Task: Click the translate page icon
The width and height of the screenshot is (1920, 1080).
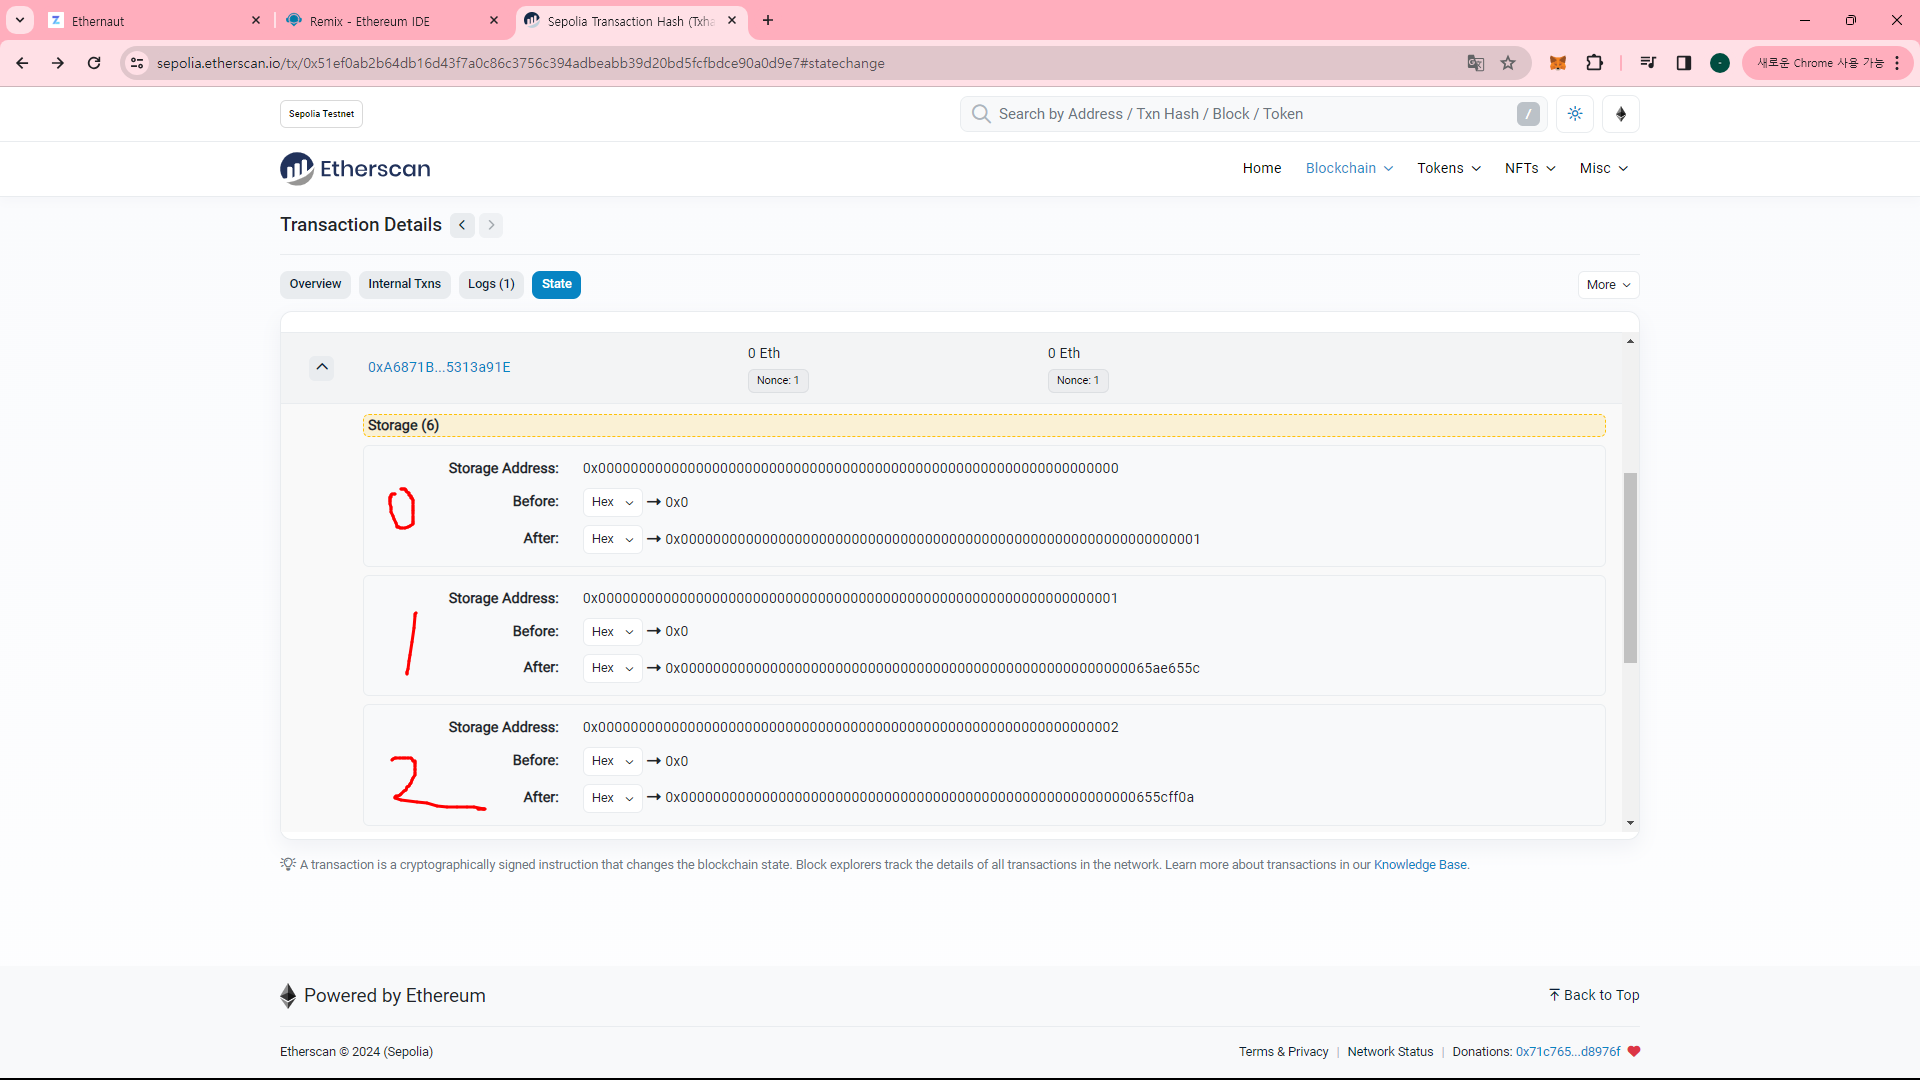Action: point(1475,63)
